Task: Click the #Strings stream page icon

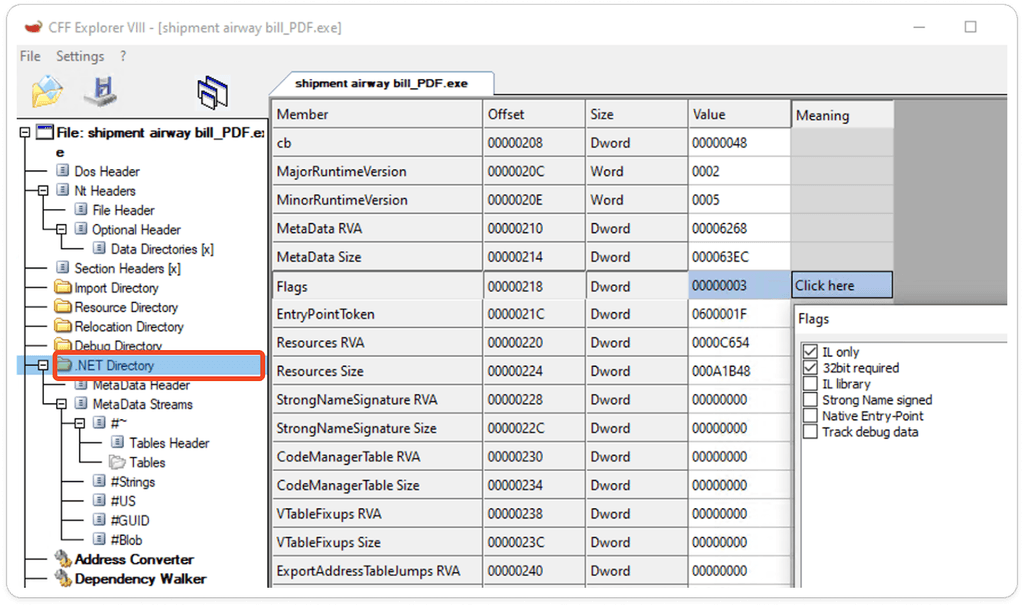Action: click(x=99, y=482)
